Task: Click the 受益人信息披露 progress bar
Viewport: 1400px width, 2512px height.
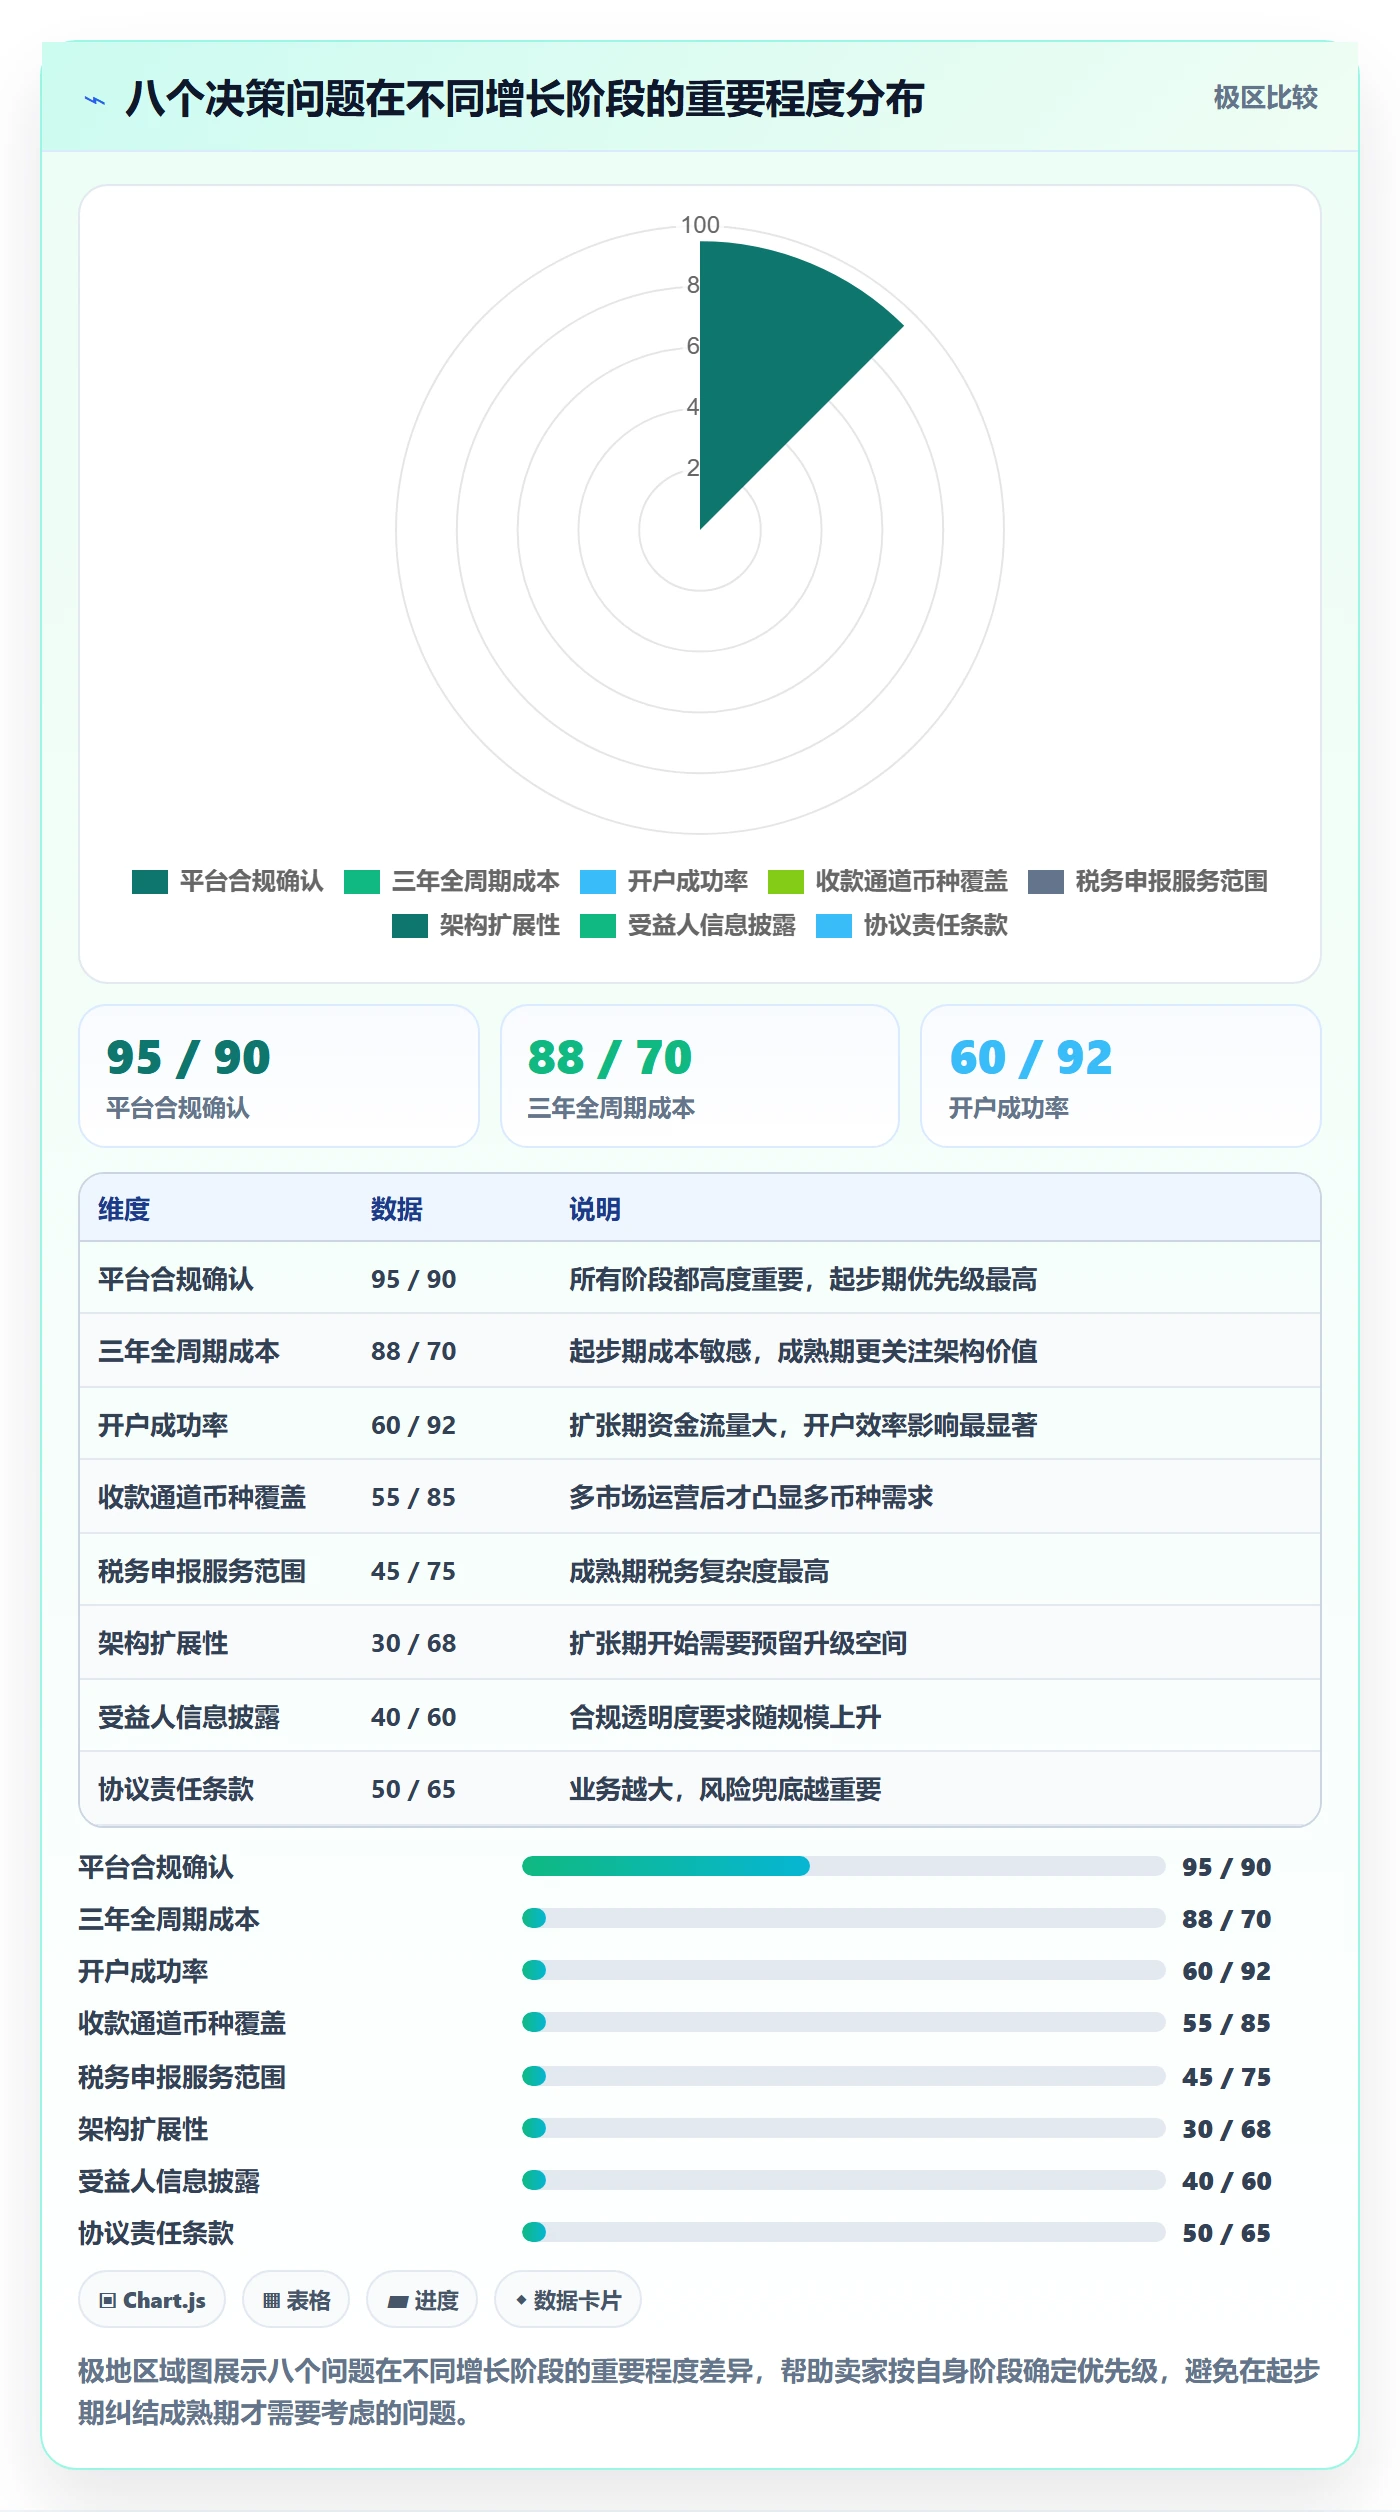Action: click(843, 2180)
